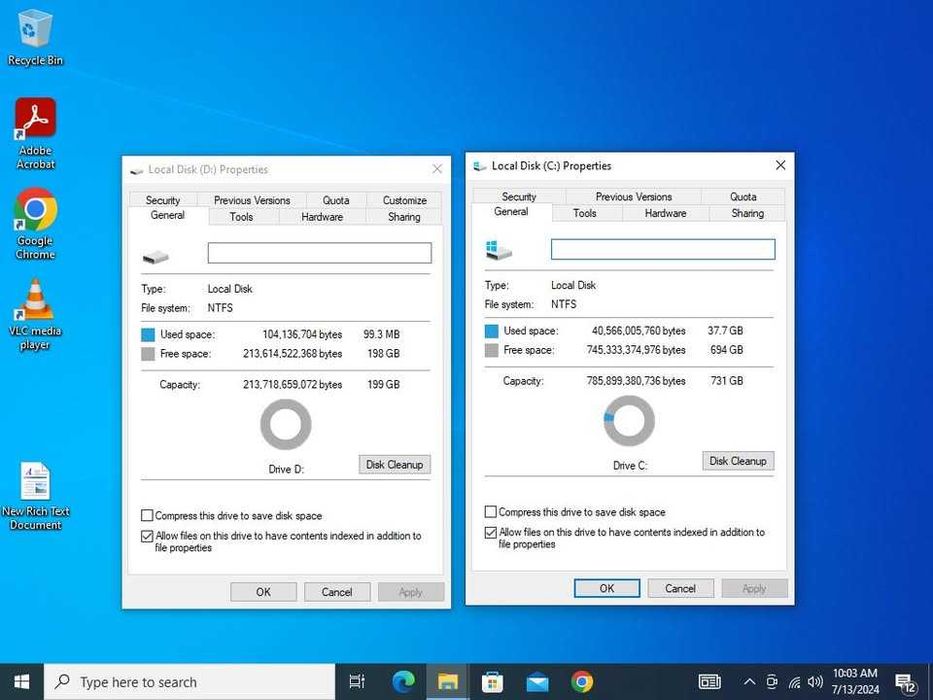This screenshot has height=700, width=933.
Task: Select the General tab in D: Properties
Action: [x=167, y=215]
